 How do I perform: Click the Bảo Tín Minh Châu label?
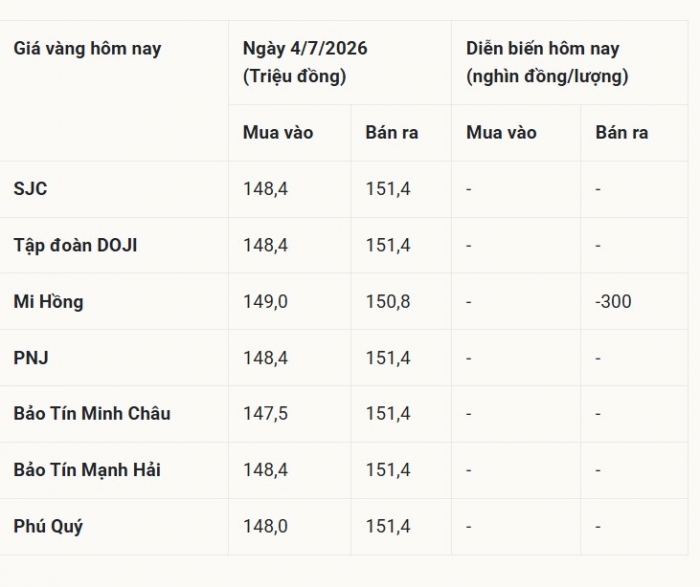coord(92,414)
